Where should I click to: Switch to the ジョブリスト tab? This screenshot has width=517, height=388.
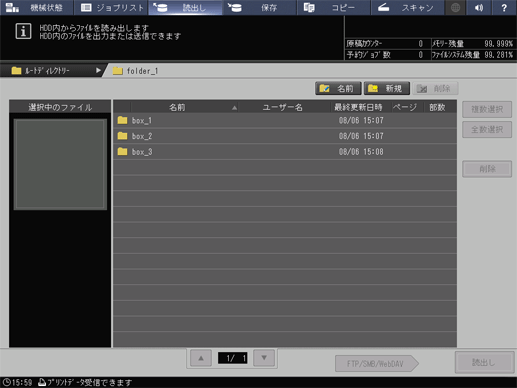[111, 7]
